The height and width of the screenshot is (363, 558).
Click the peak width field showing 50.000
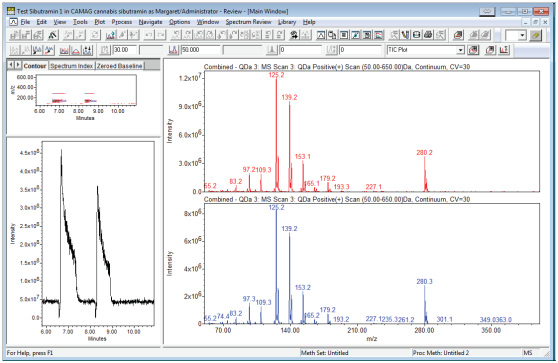tap(201, 50)
